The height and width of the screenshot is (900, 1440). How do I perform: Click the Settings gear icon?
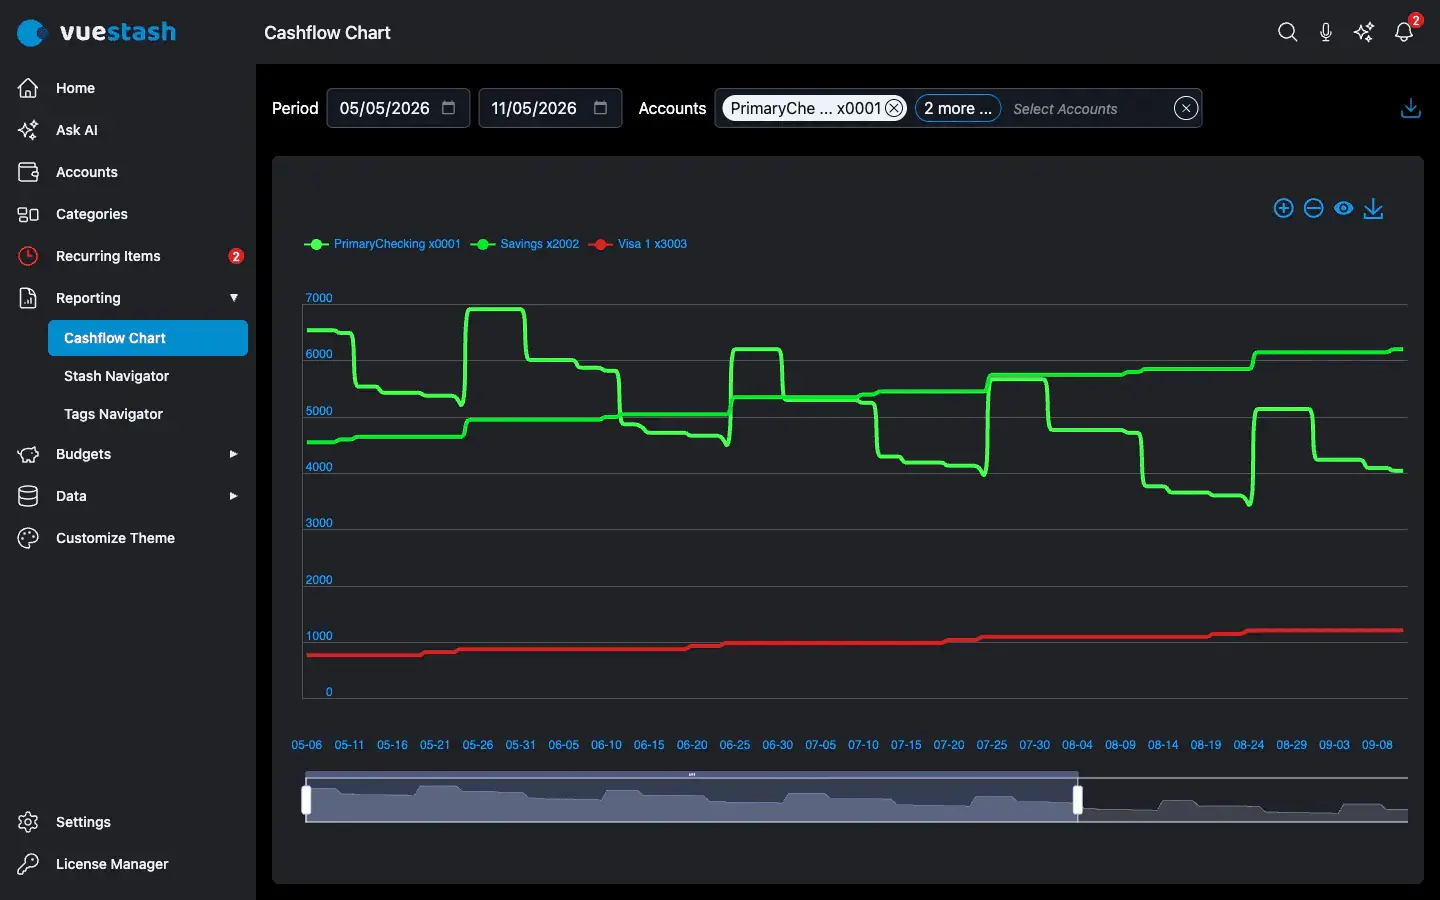pos(28,822)
